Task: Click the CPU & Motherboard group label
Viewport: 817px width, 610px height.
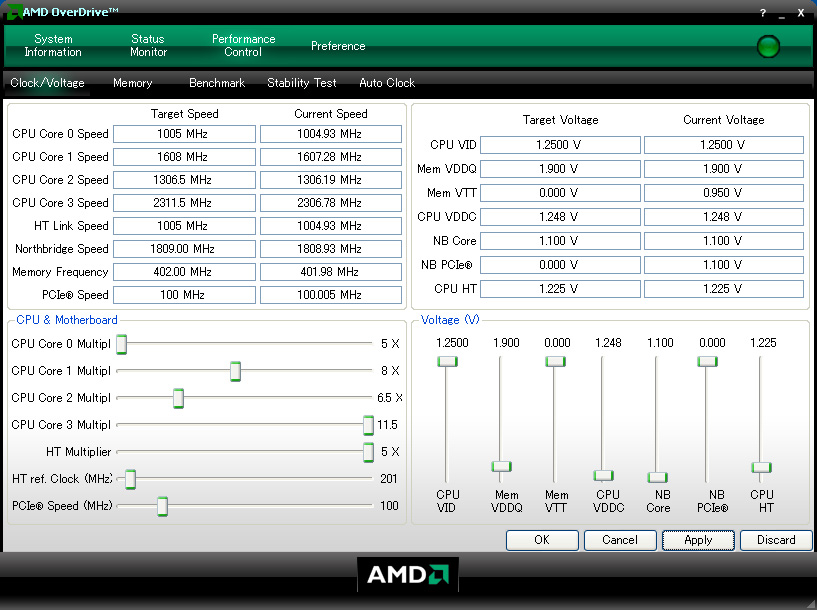Action: (67, 320)
